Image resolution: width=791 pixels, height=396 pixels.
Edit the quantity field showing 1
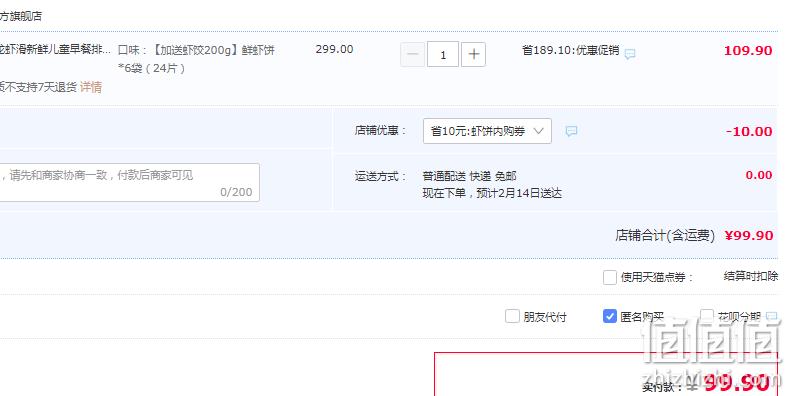pos(443,54)
